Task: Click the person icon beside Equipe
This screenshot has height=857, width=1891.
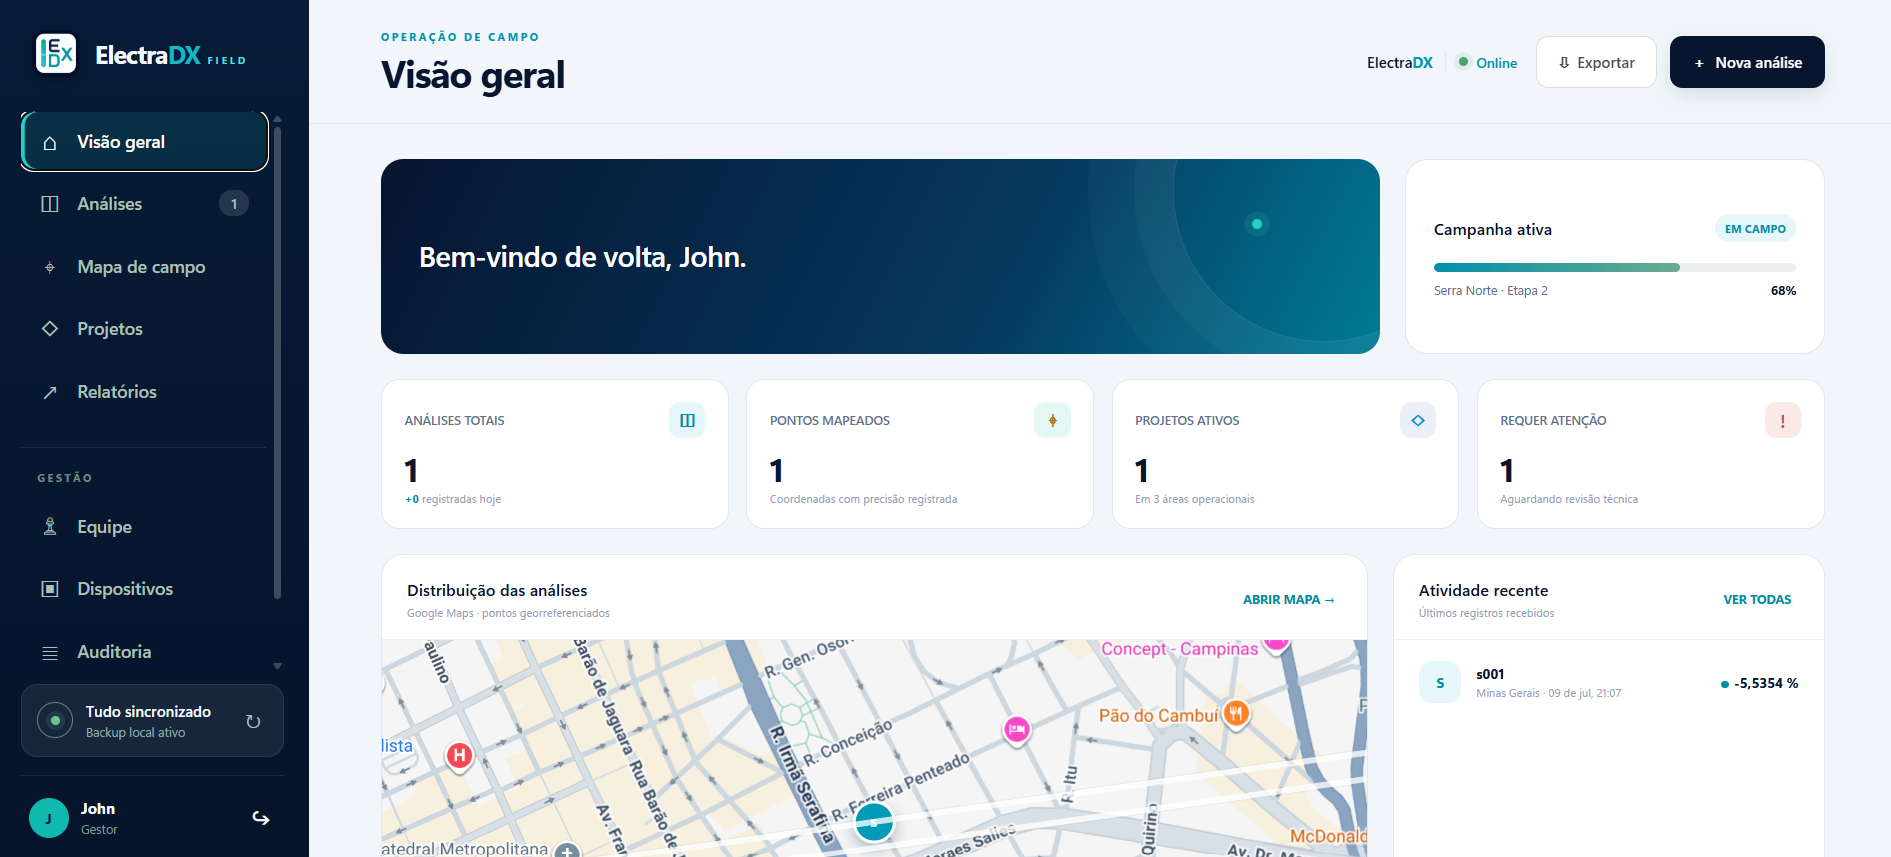Action: pyautogui.click(x=50, y=527)
